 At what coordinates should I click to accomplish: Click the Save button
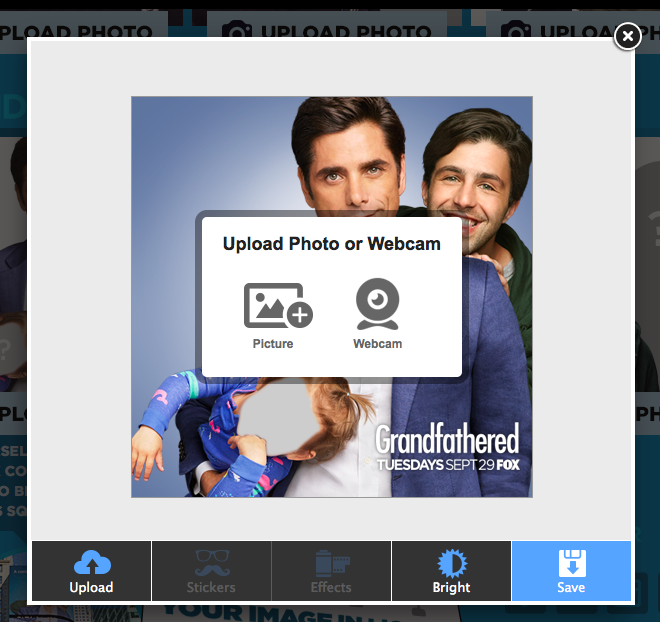[x=571, y=571]
